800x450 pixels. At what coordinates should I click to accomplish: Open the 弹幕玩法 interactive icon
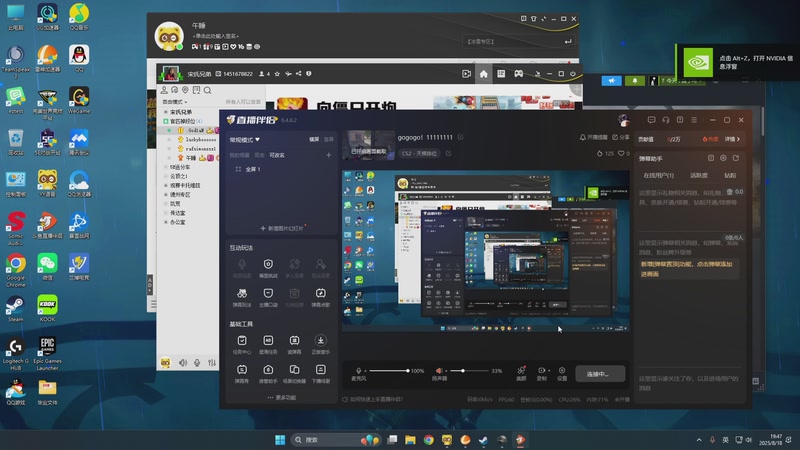click(x=242, y=297)
